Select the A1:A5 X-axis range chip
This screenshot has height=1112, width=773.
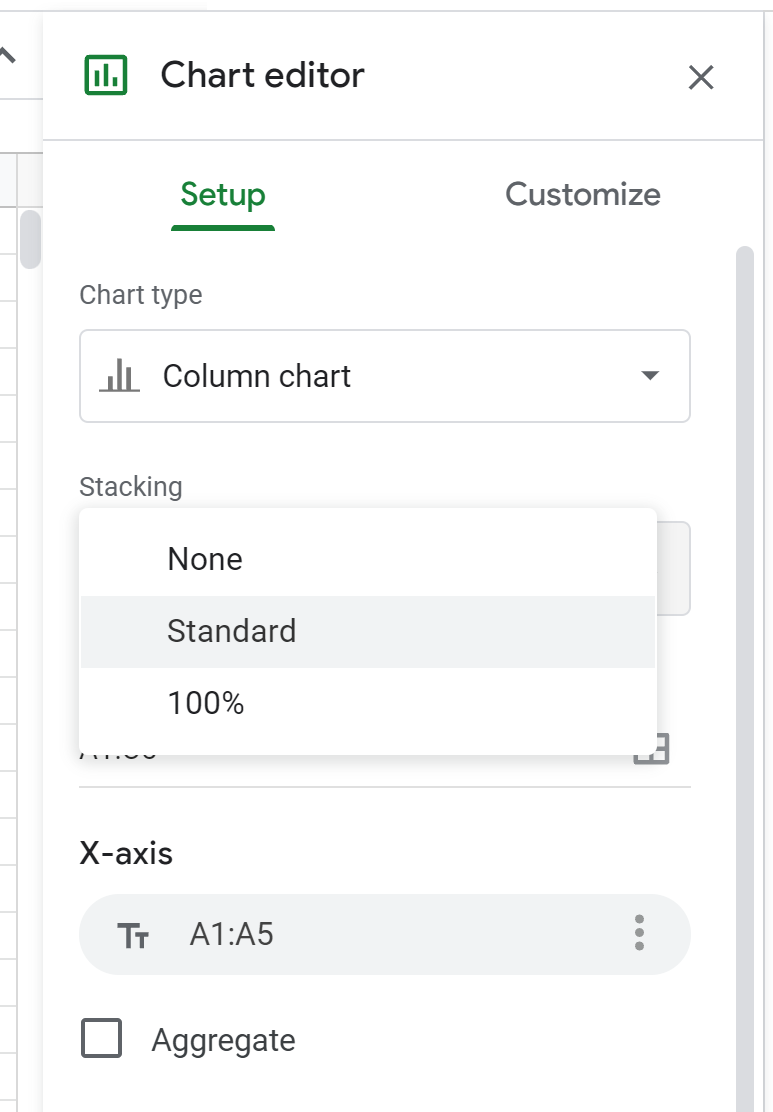[232, 934]
